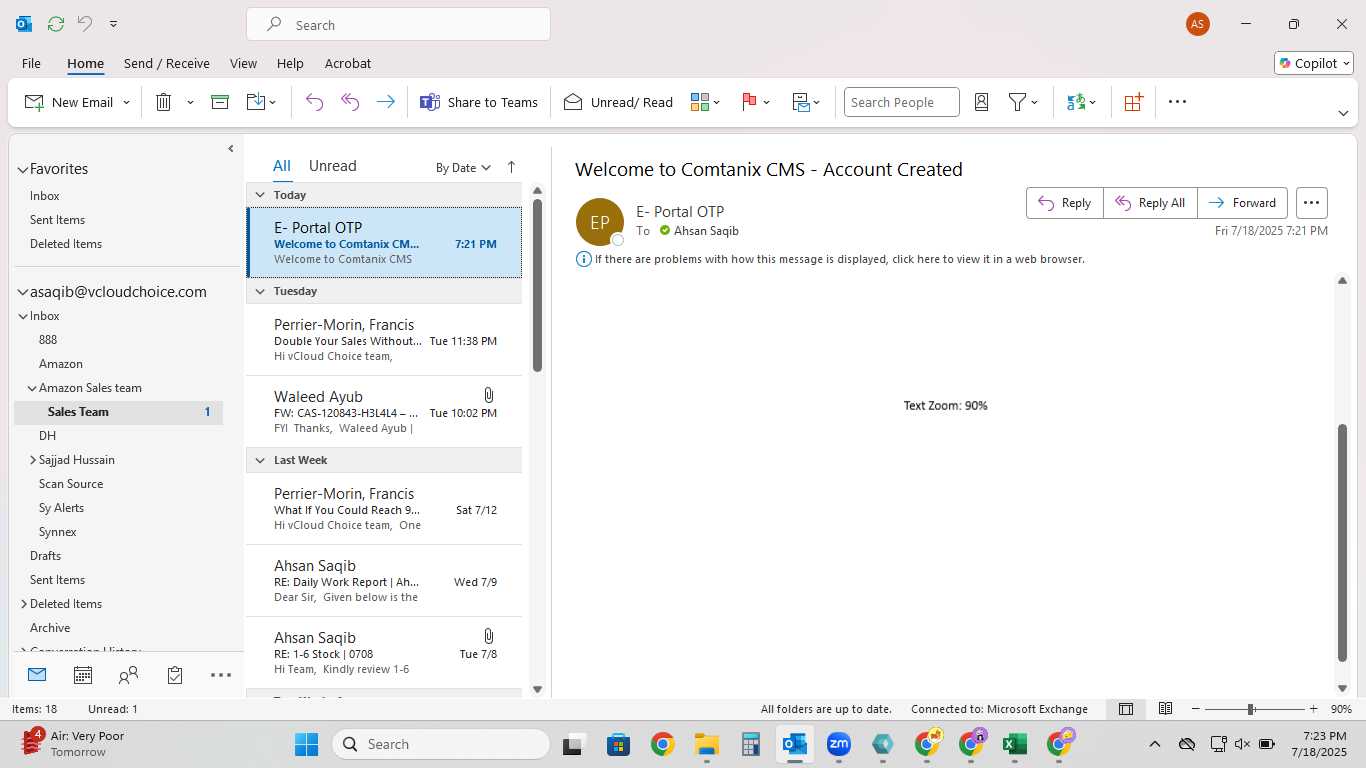The height and width of the screenshot is (768, 1366).
Task: Click the Undo icon in title bar
Action: click(84, 24)
